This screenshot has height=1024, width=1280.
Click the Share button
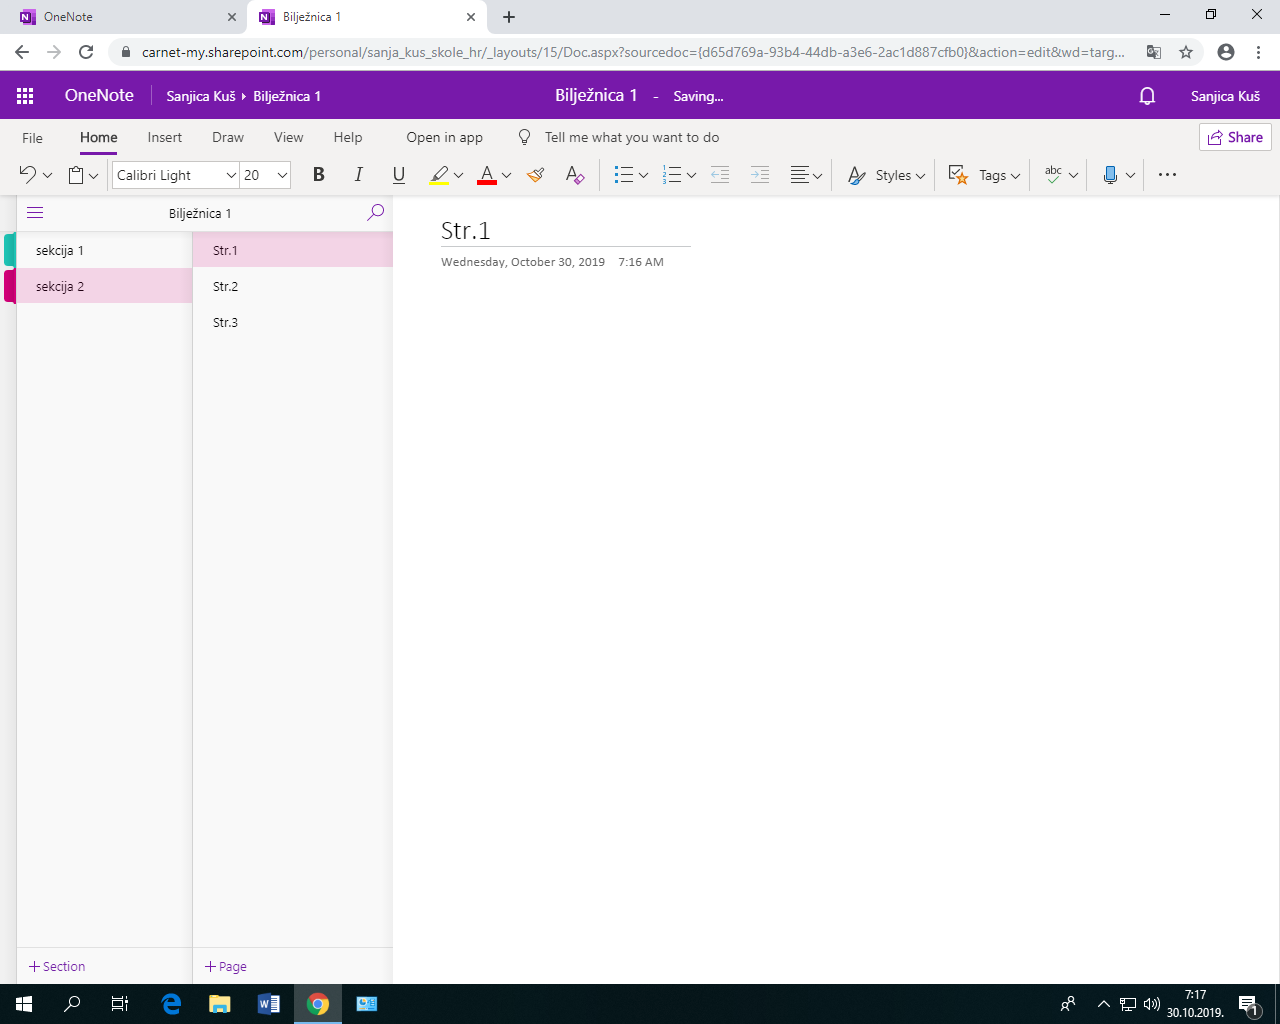click(1235, 138)
